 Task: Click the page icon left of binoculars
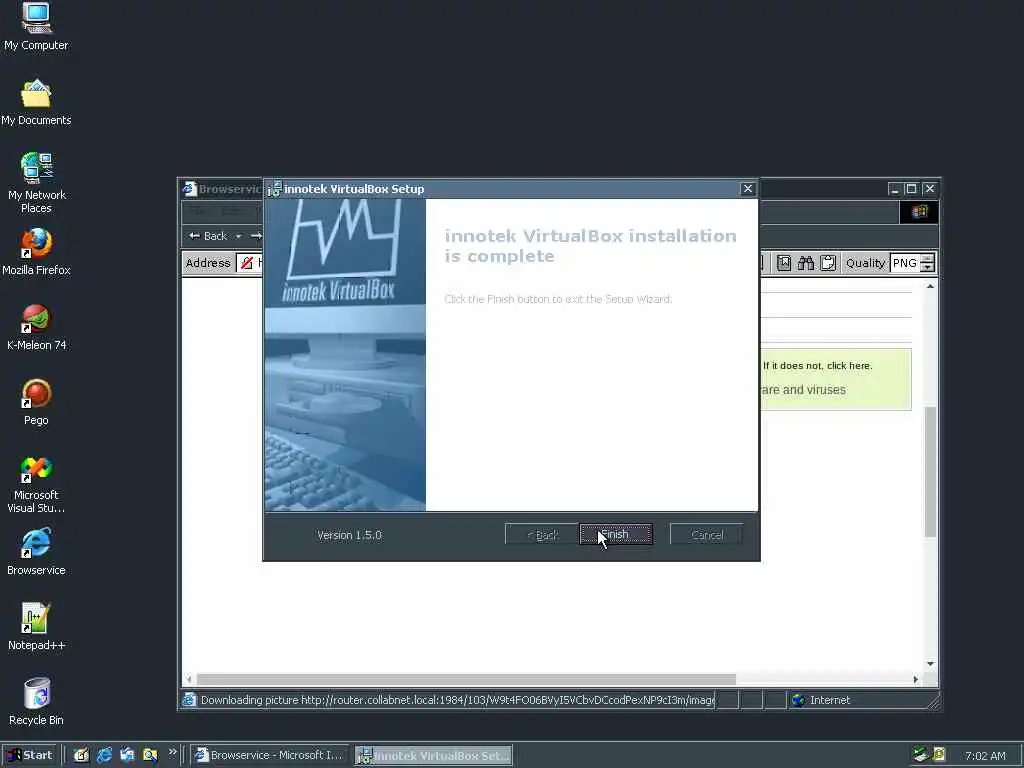(x=784, y=263)
